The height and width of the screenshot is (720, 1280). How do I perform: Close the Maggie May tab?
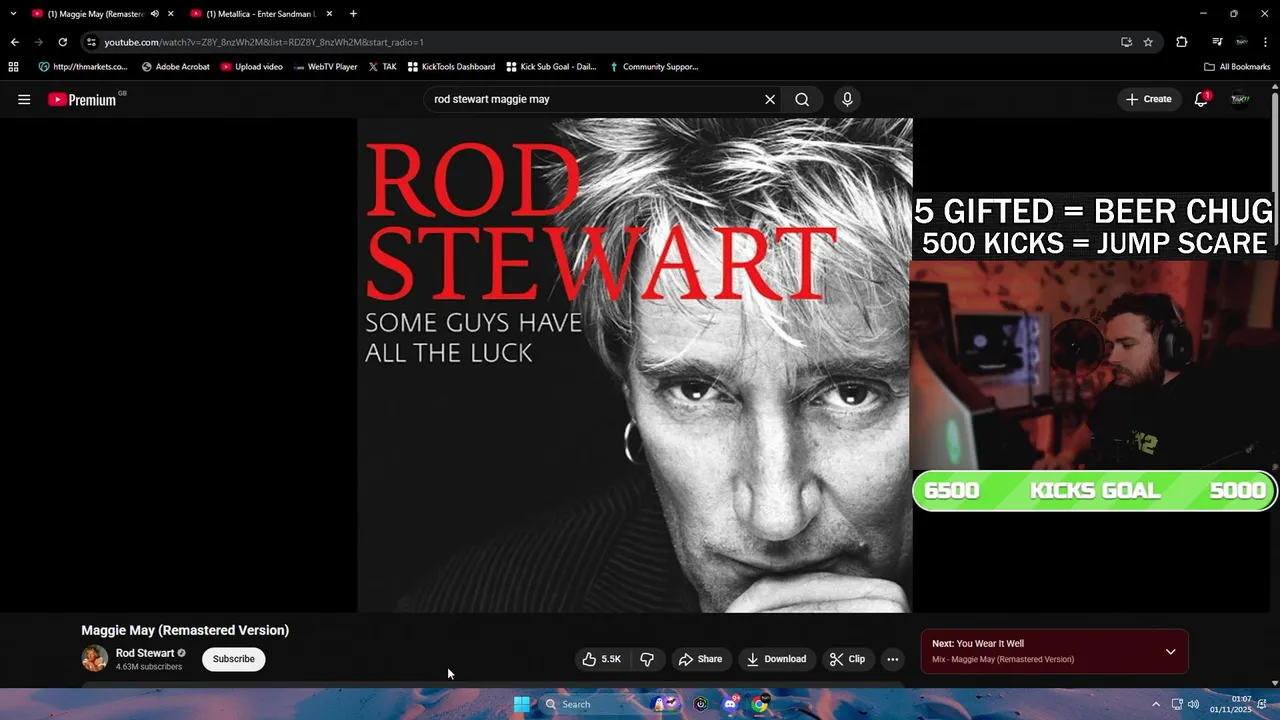click(x=171, y=14)
